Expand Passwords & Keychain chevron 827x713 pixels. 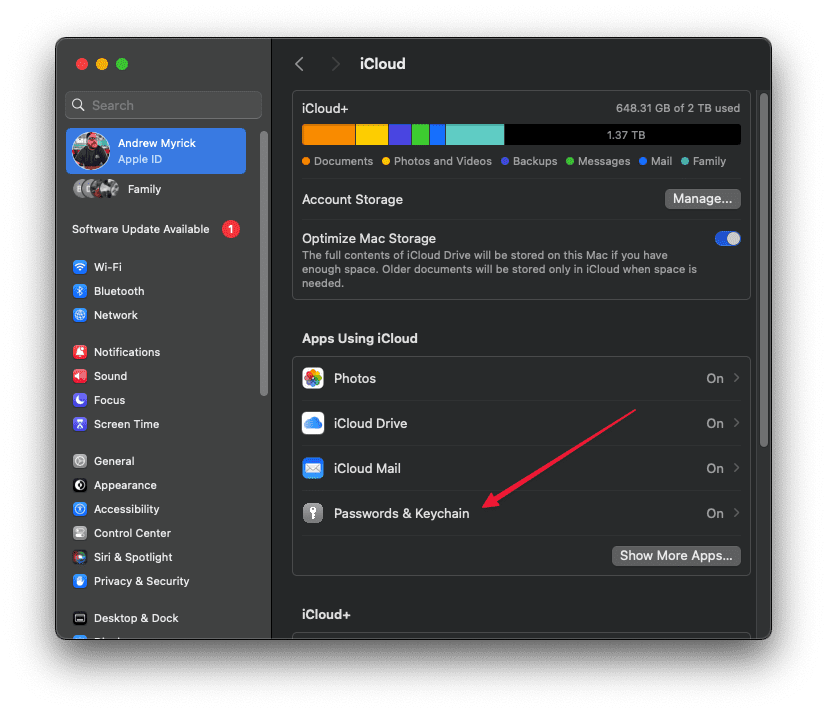(x=736, y=513)
